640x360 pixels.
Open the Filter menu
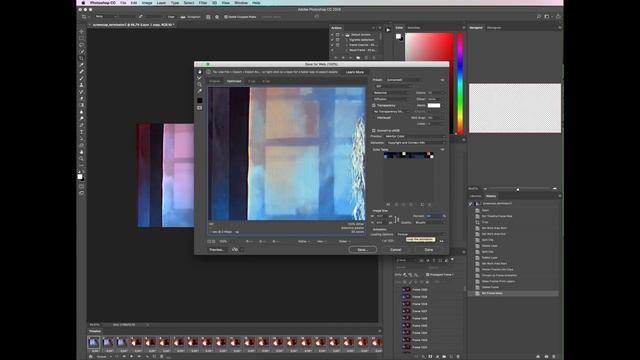coord(203,3)
